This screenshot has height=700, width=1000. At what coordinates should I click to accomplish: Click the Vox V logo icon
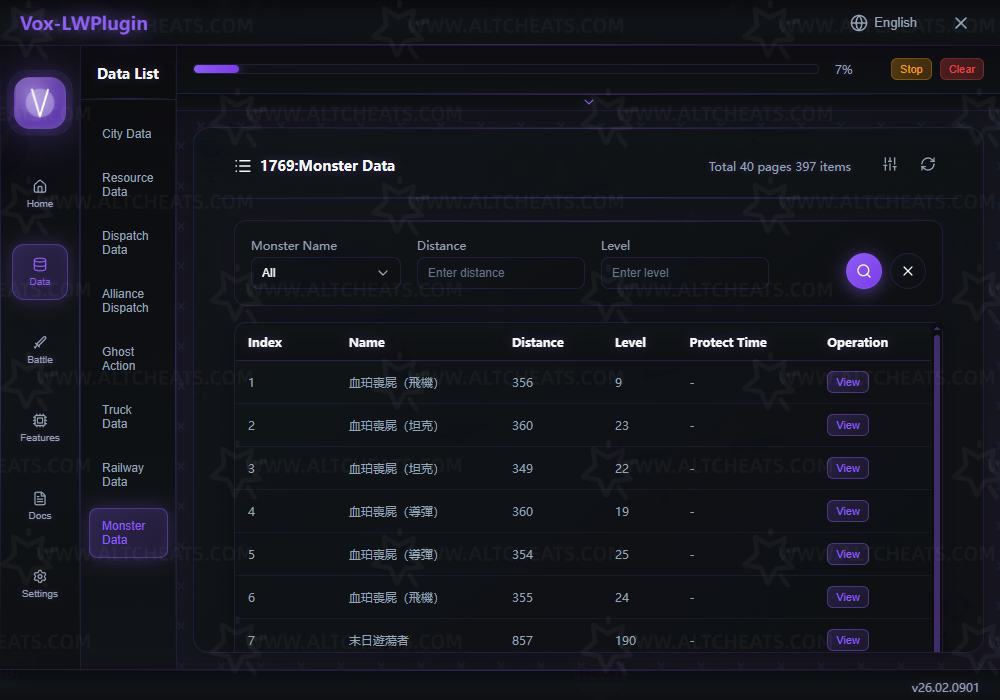pyautogui.click(x=40, y=103)
